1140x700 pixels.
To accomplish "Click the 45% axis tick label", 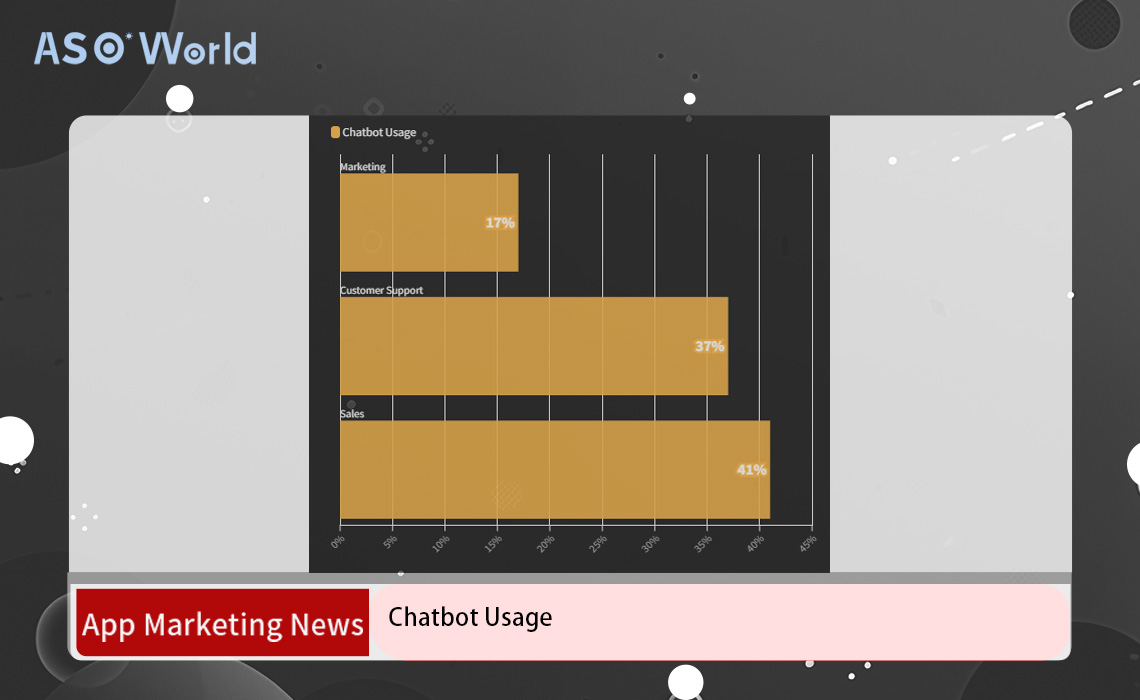I will point(808,544).
